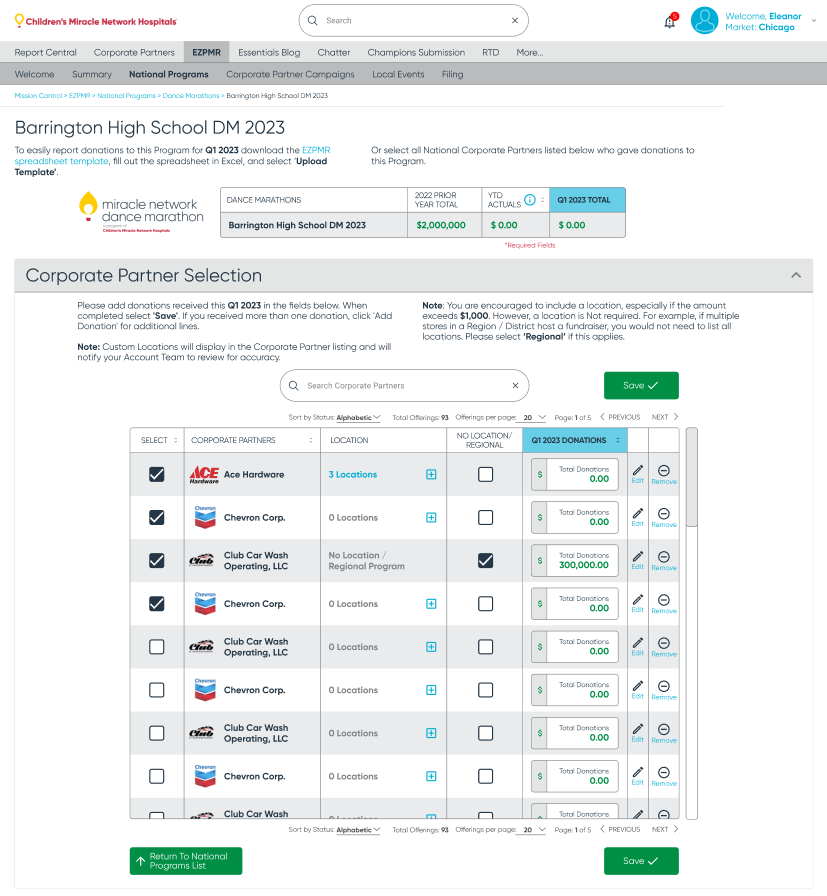Image resolution: width=827 pixels, height=896 pixels.
Task: Open the Champions Submission tab
Action: coord(416,52)
